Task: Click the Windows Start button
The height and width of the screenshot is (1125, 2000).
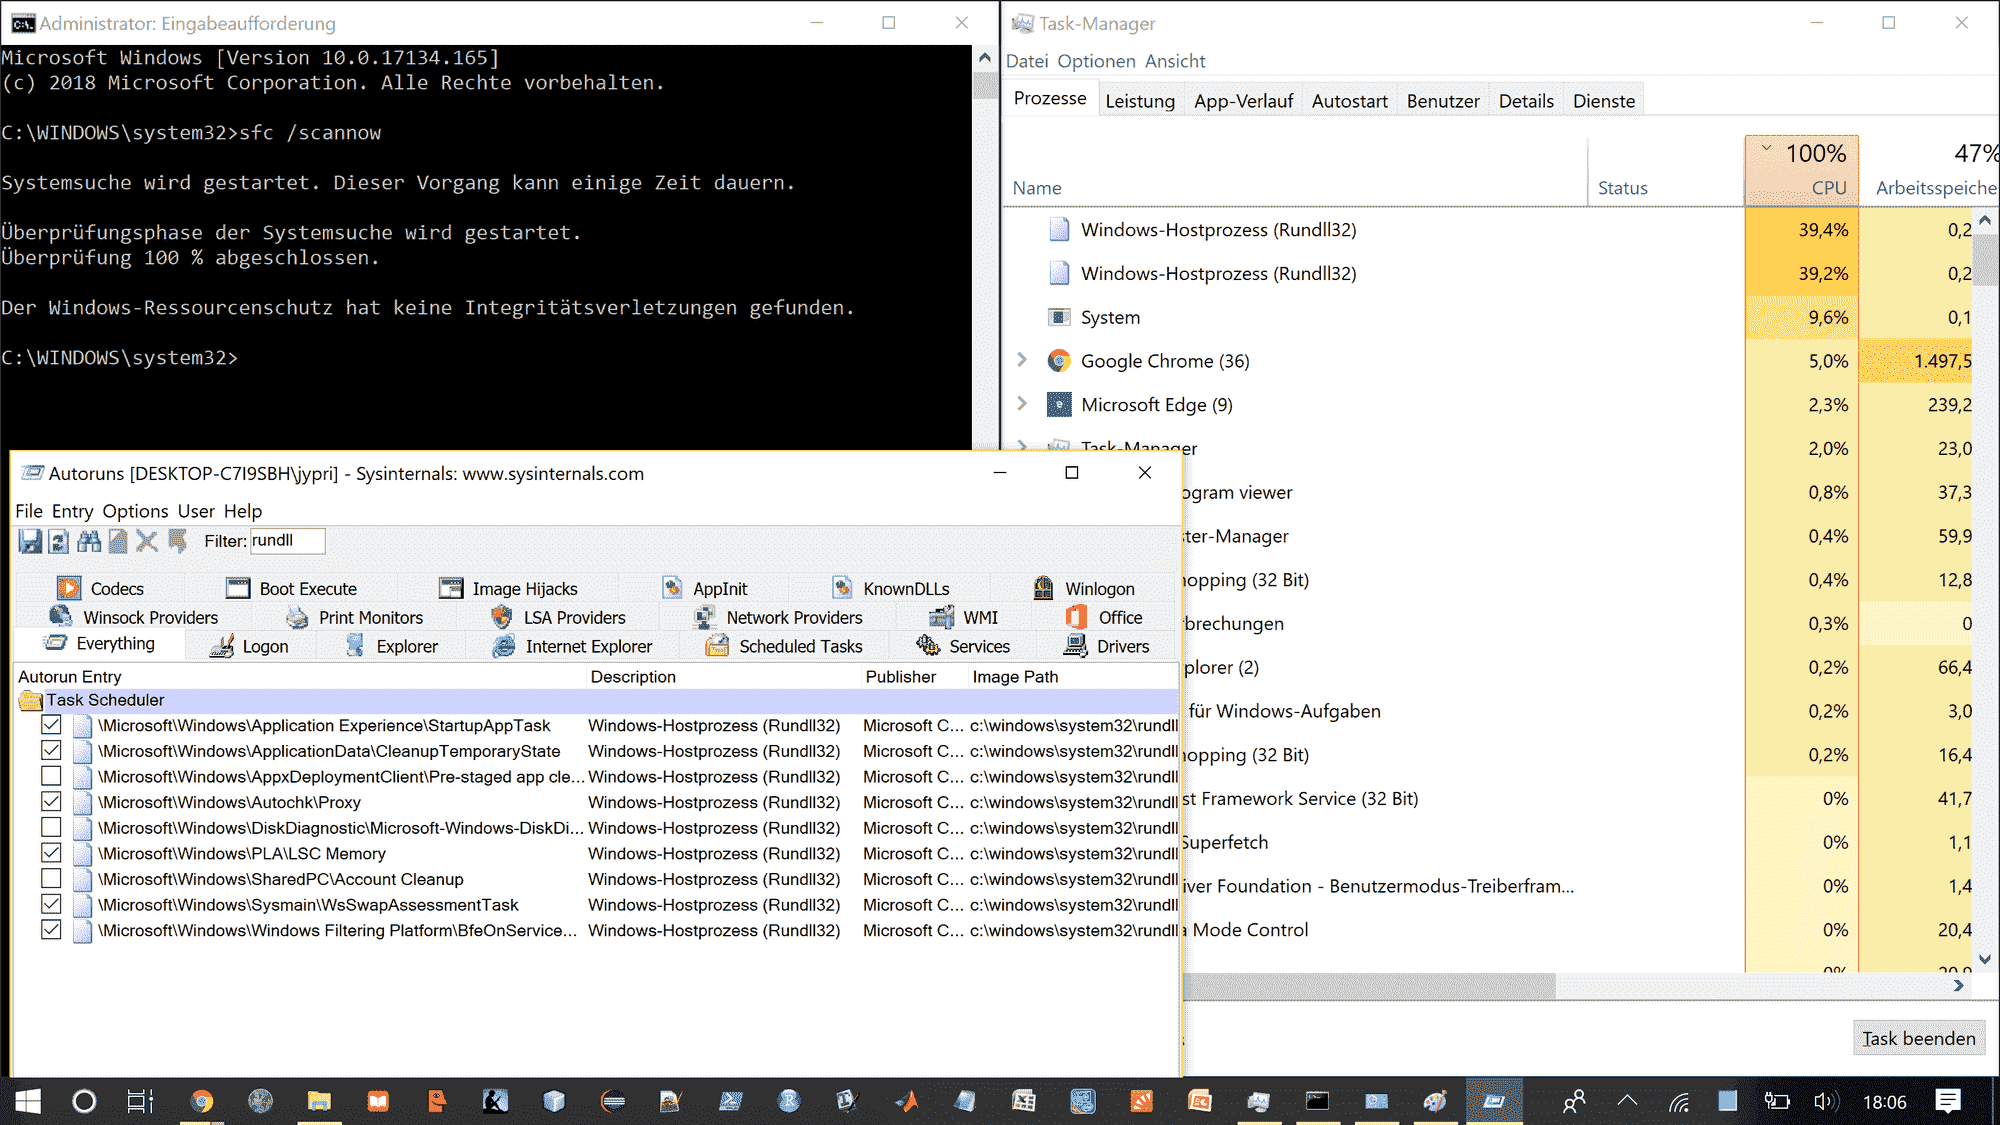Action: pyautogui.click(x=28, y=1101)
